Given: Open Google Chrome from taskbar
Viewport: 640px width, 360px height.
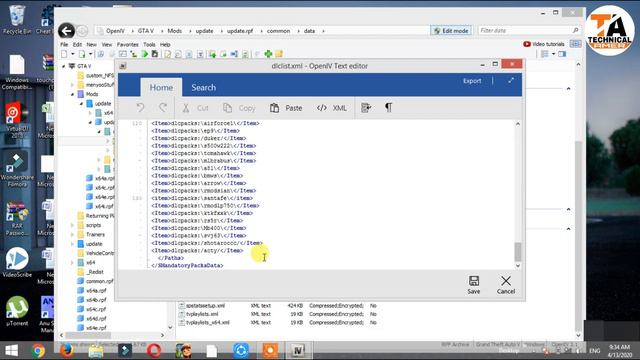Looking at the screenshot, I should (x=38, y=351).
